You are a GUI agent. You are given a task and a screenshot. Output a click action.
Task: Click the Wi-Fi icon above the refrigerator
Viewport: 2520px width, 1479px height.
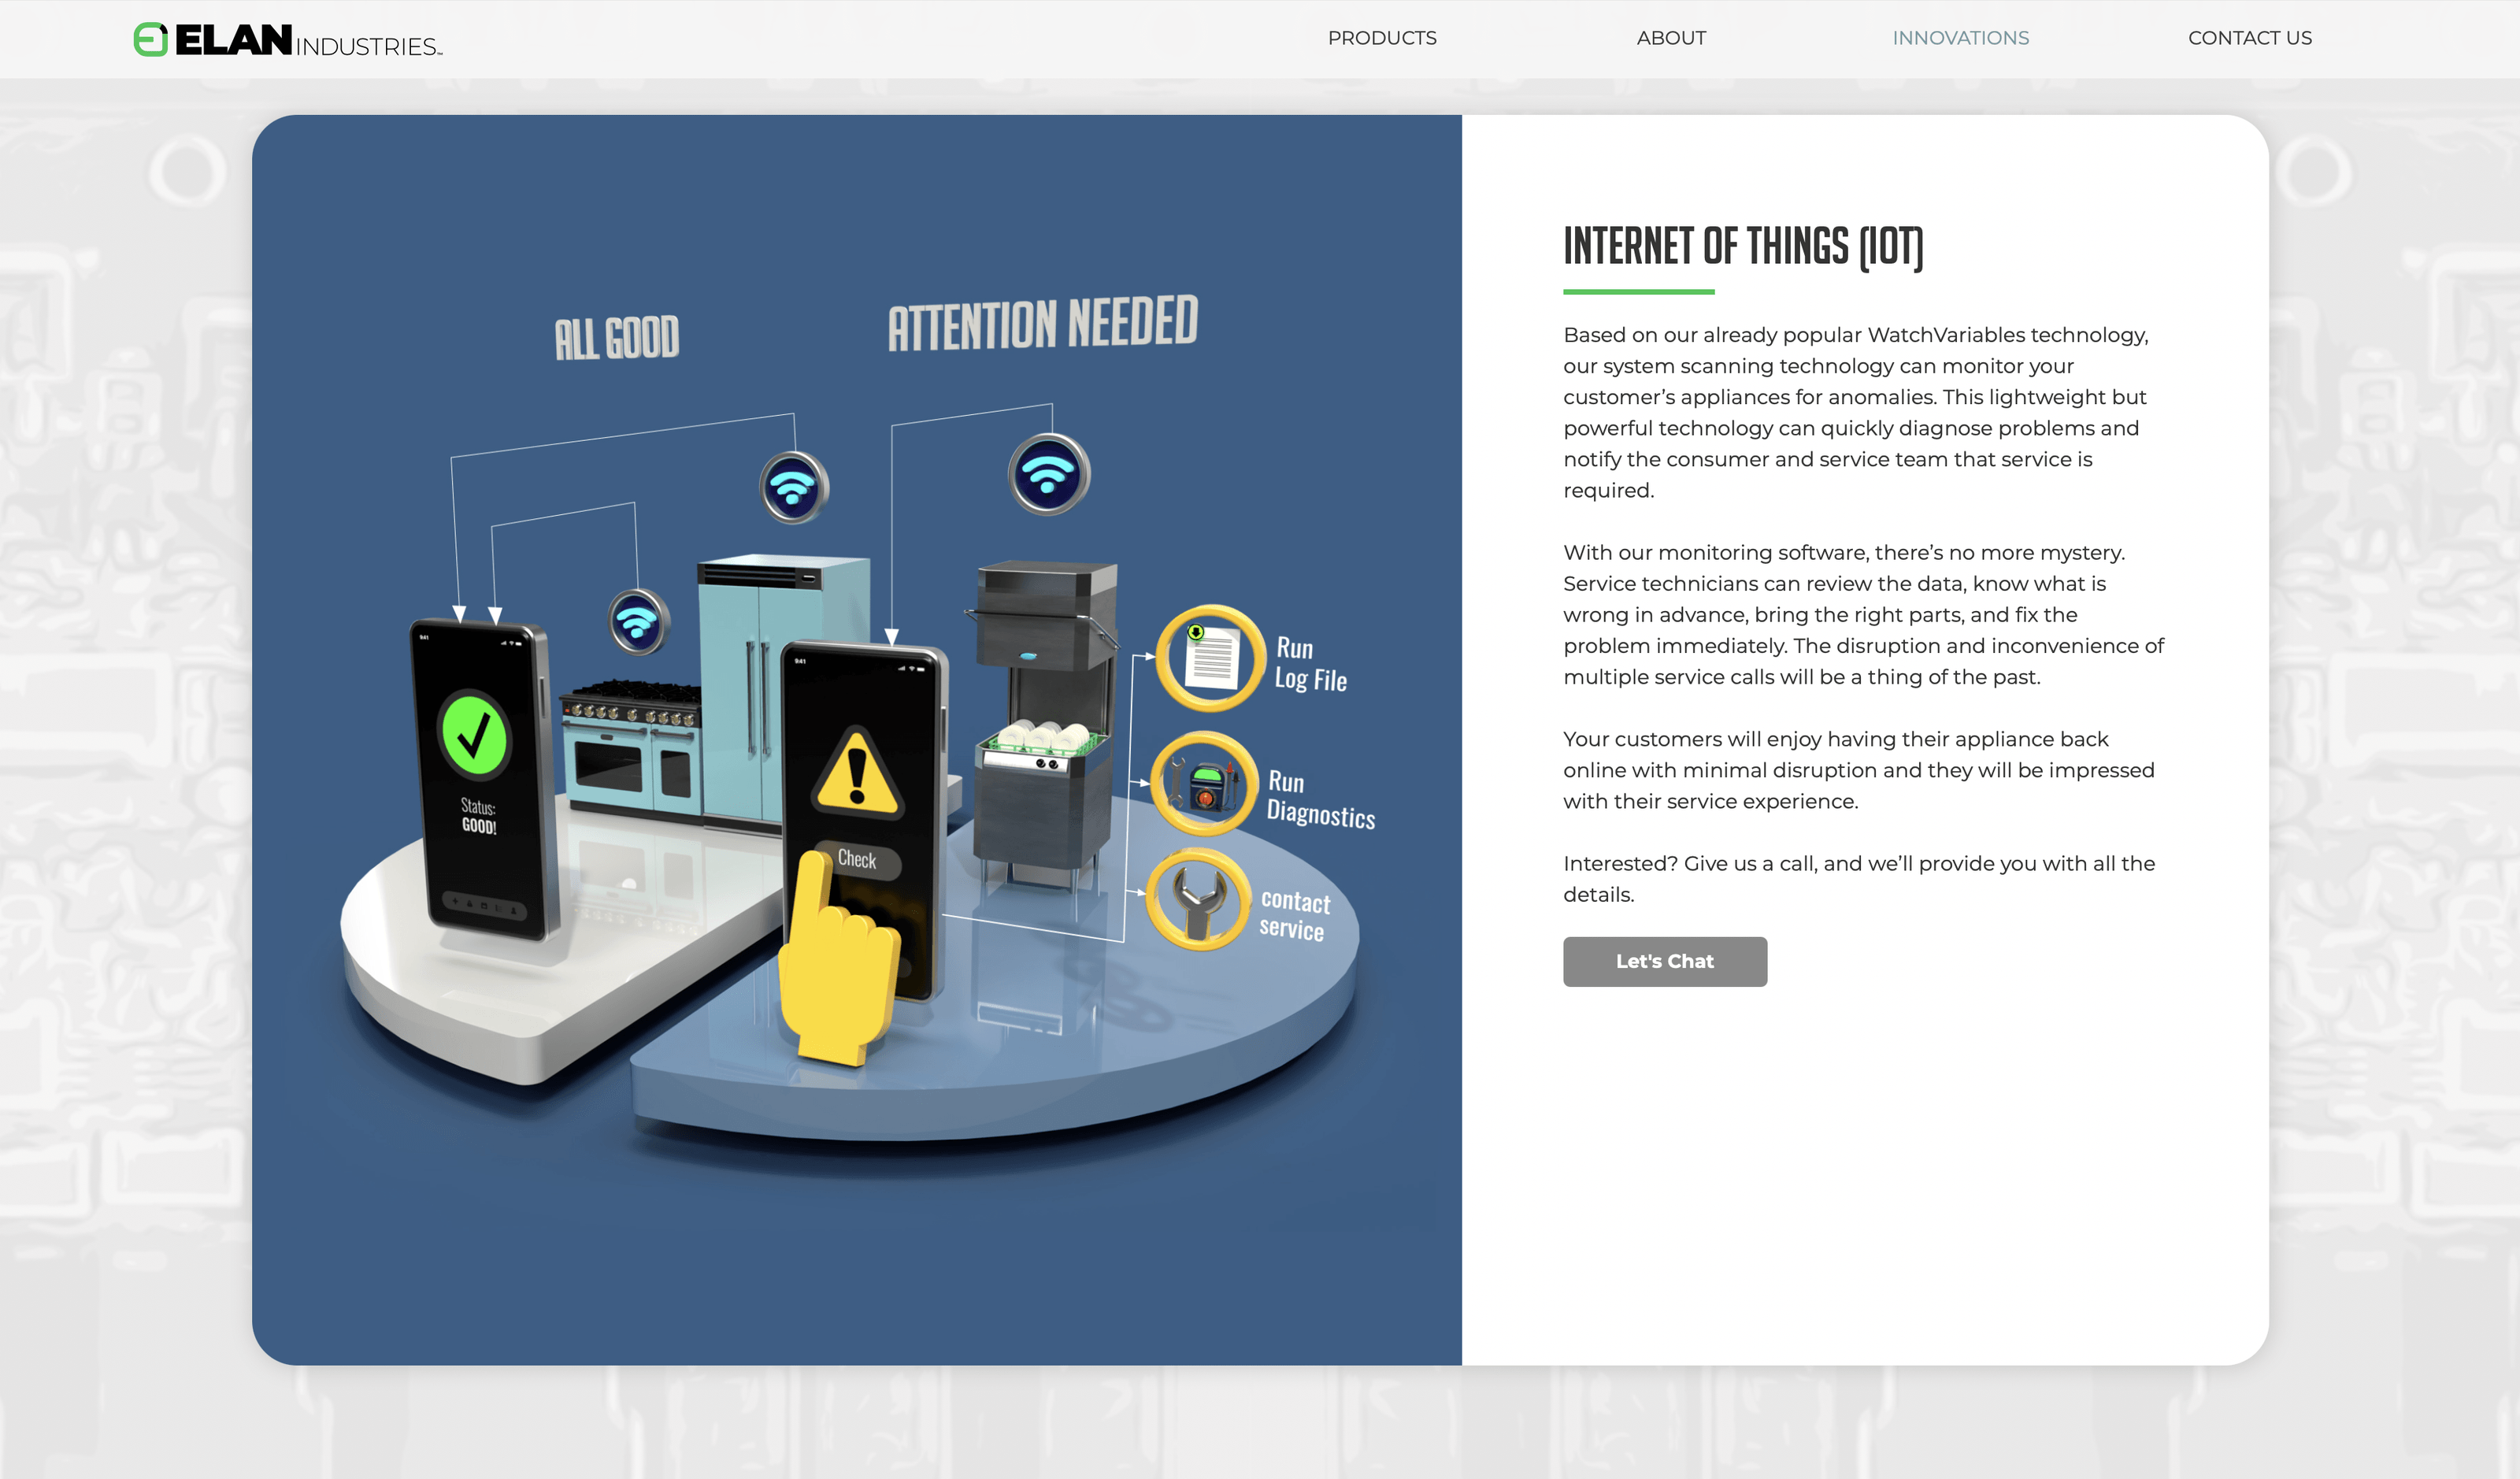[x=793, y=487]
